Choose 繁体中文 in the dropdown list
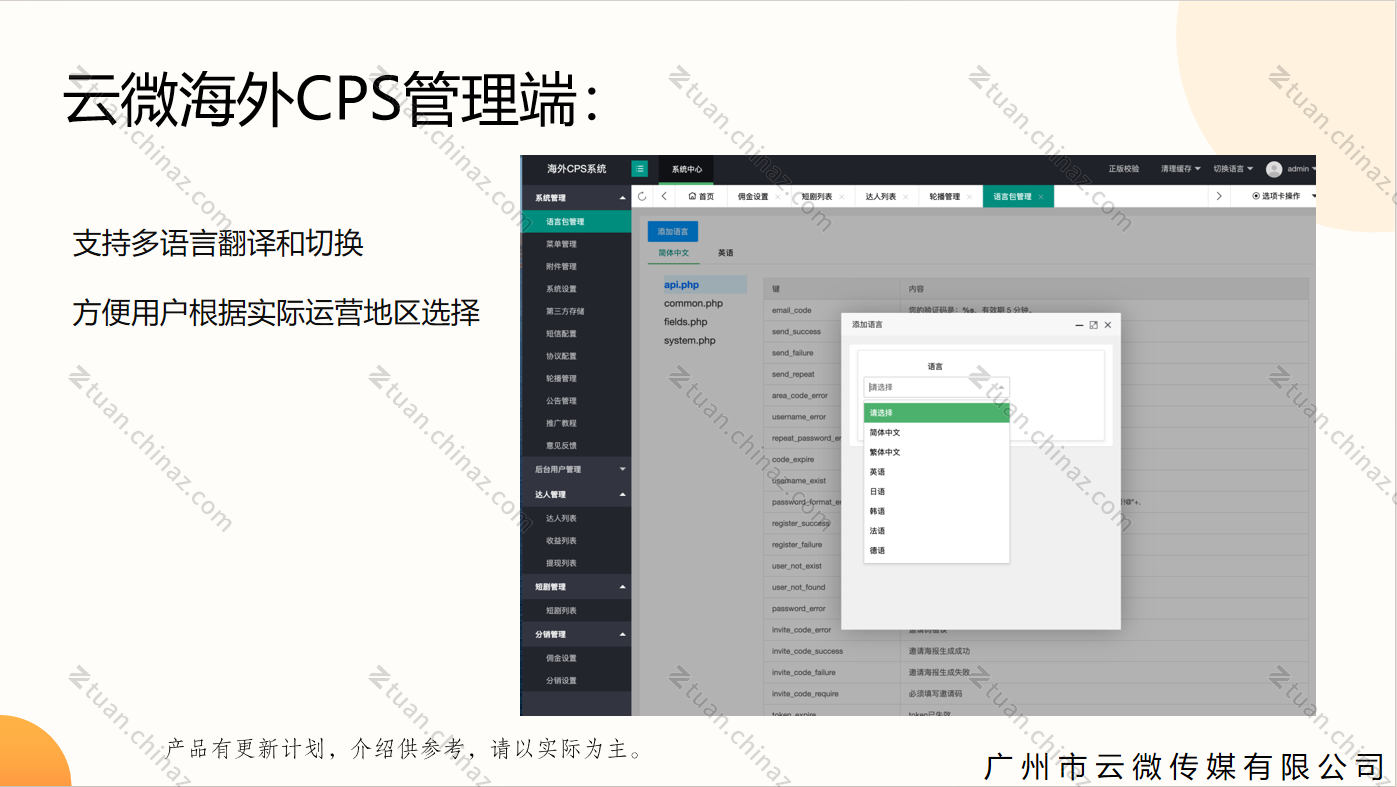The height and width of the screenshot is (787, 1397). pyautogui.click(x=936, y=452)
